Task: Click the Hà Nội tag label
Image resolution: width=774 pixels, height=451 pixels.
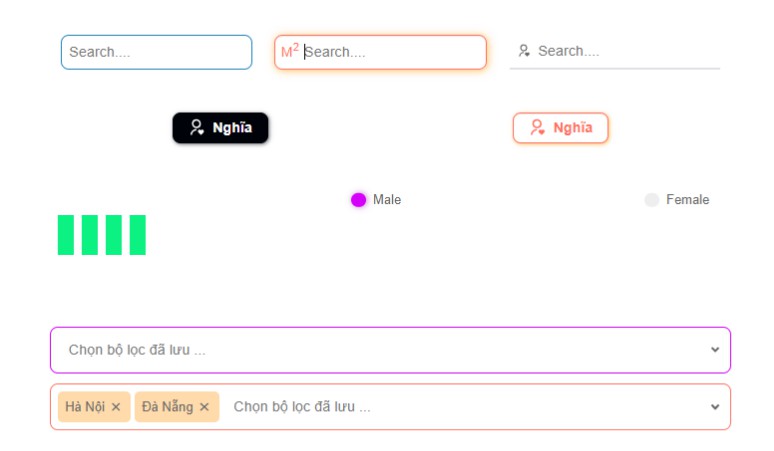Action: point(85,407)
